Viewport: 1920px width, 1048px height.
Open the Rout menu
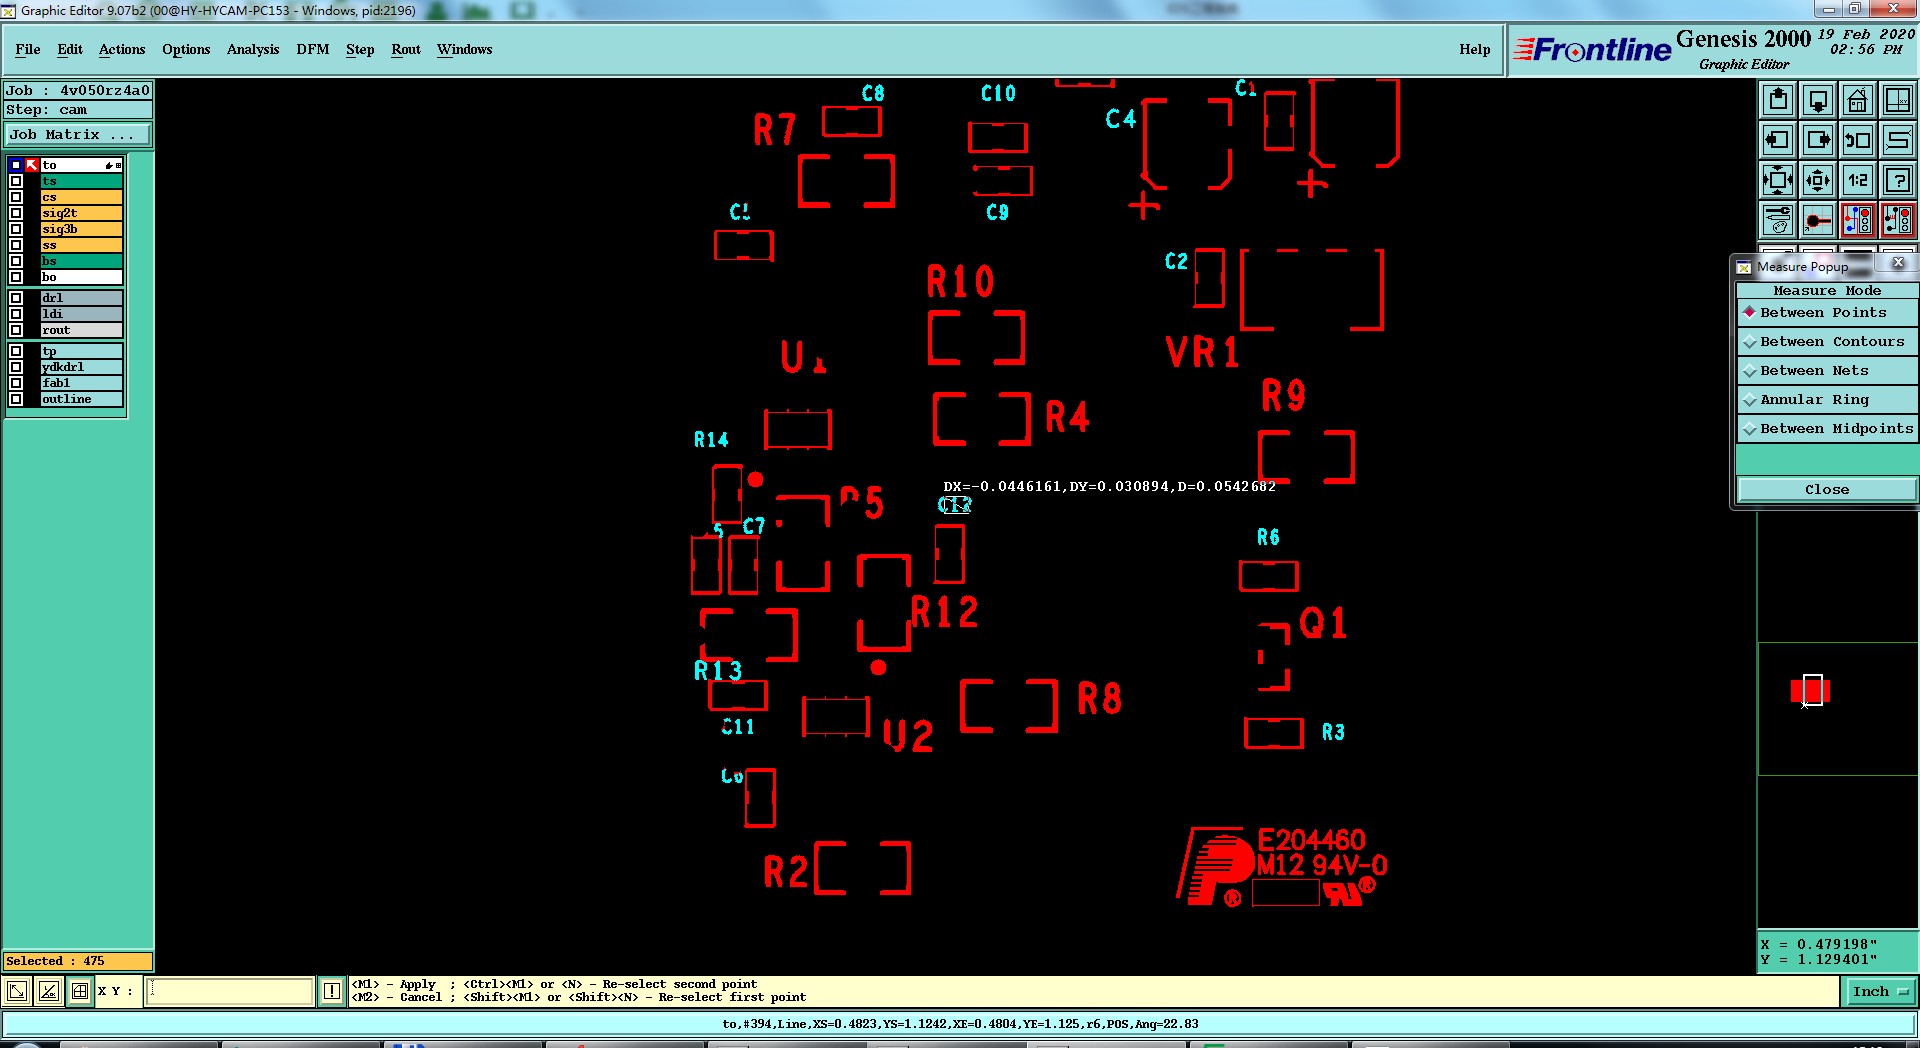point(406,49)
